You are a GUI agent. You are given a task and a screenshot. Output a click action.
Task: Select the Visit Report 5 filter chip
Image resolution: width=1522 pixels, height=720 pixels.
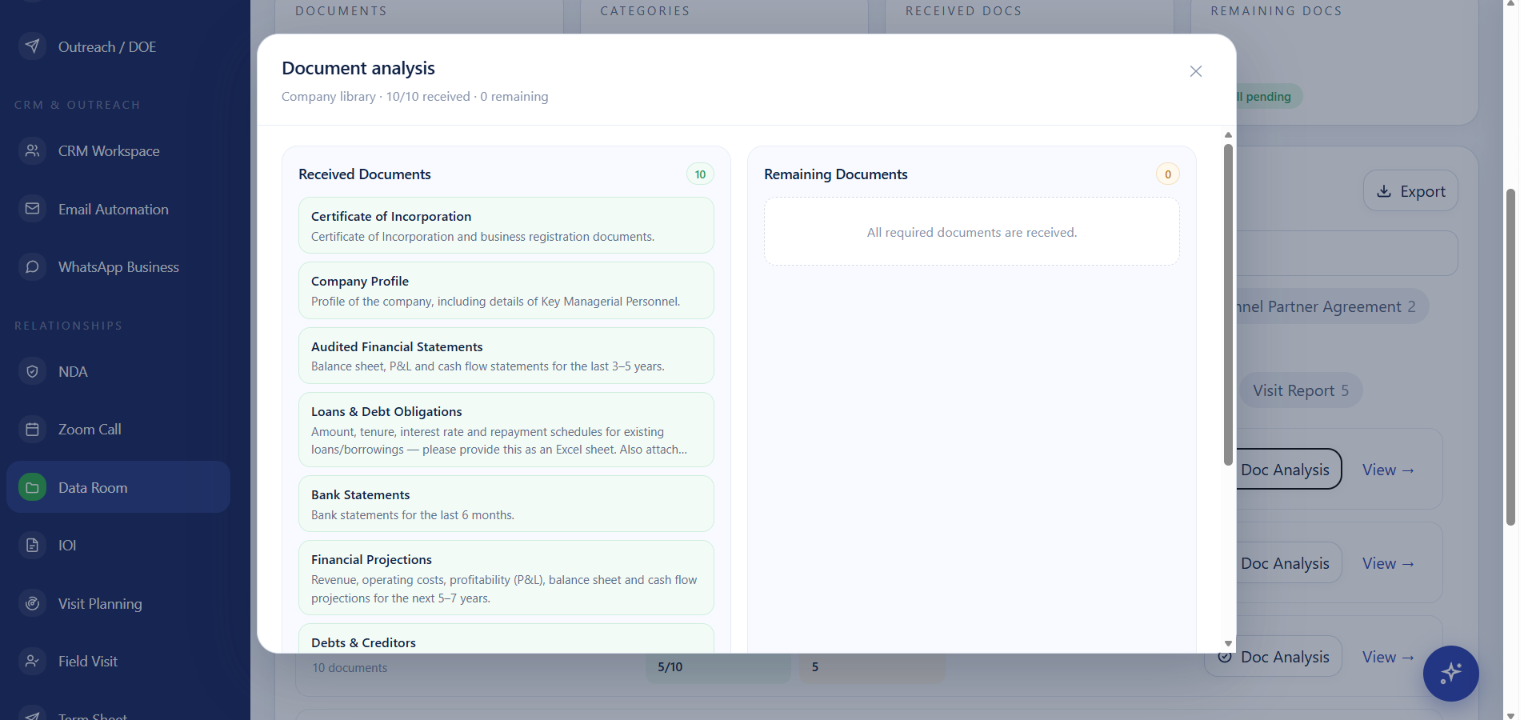tap(1301, 390)
